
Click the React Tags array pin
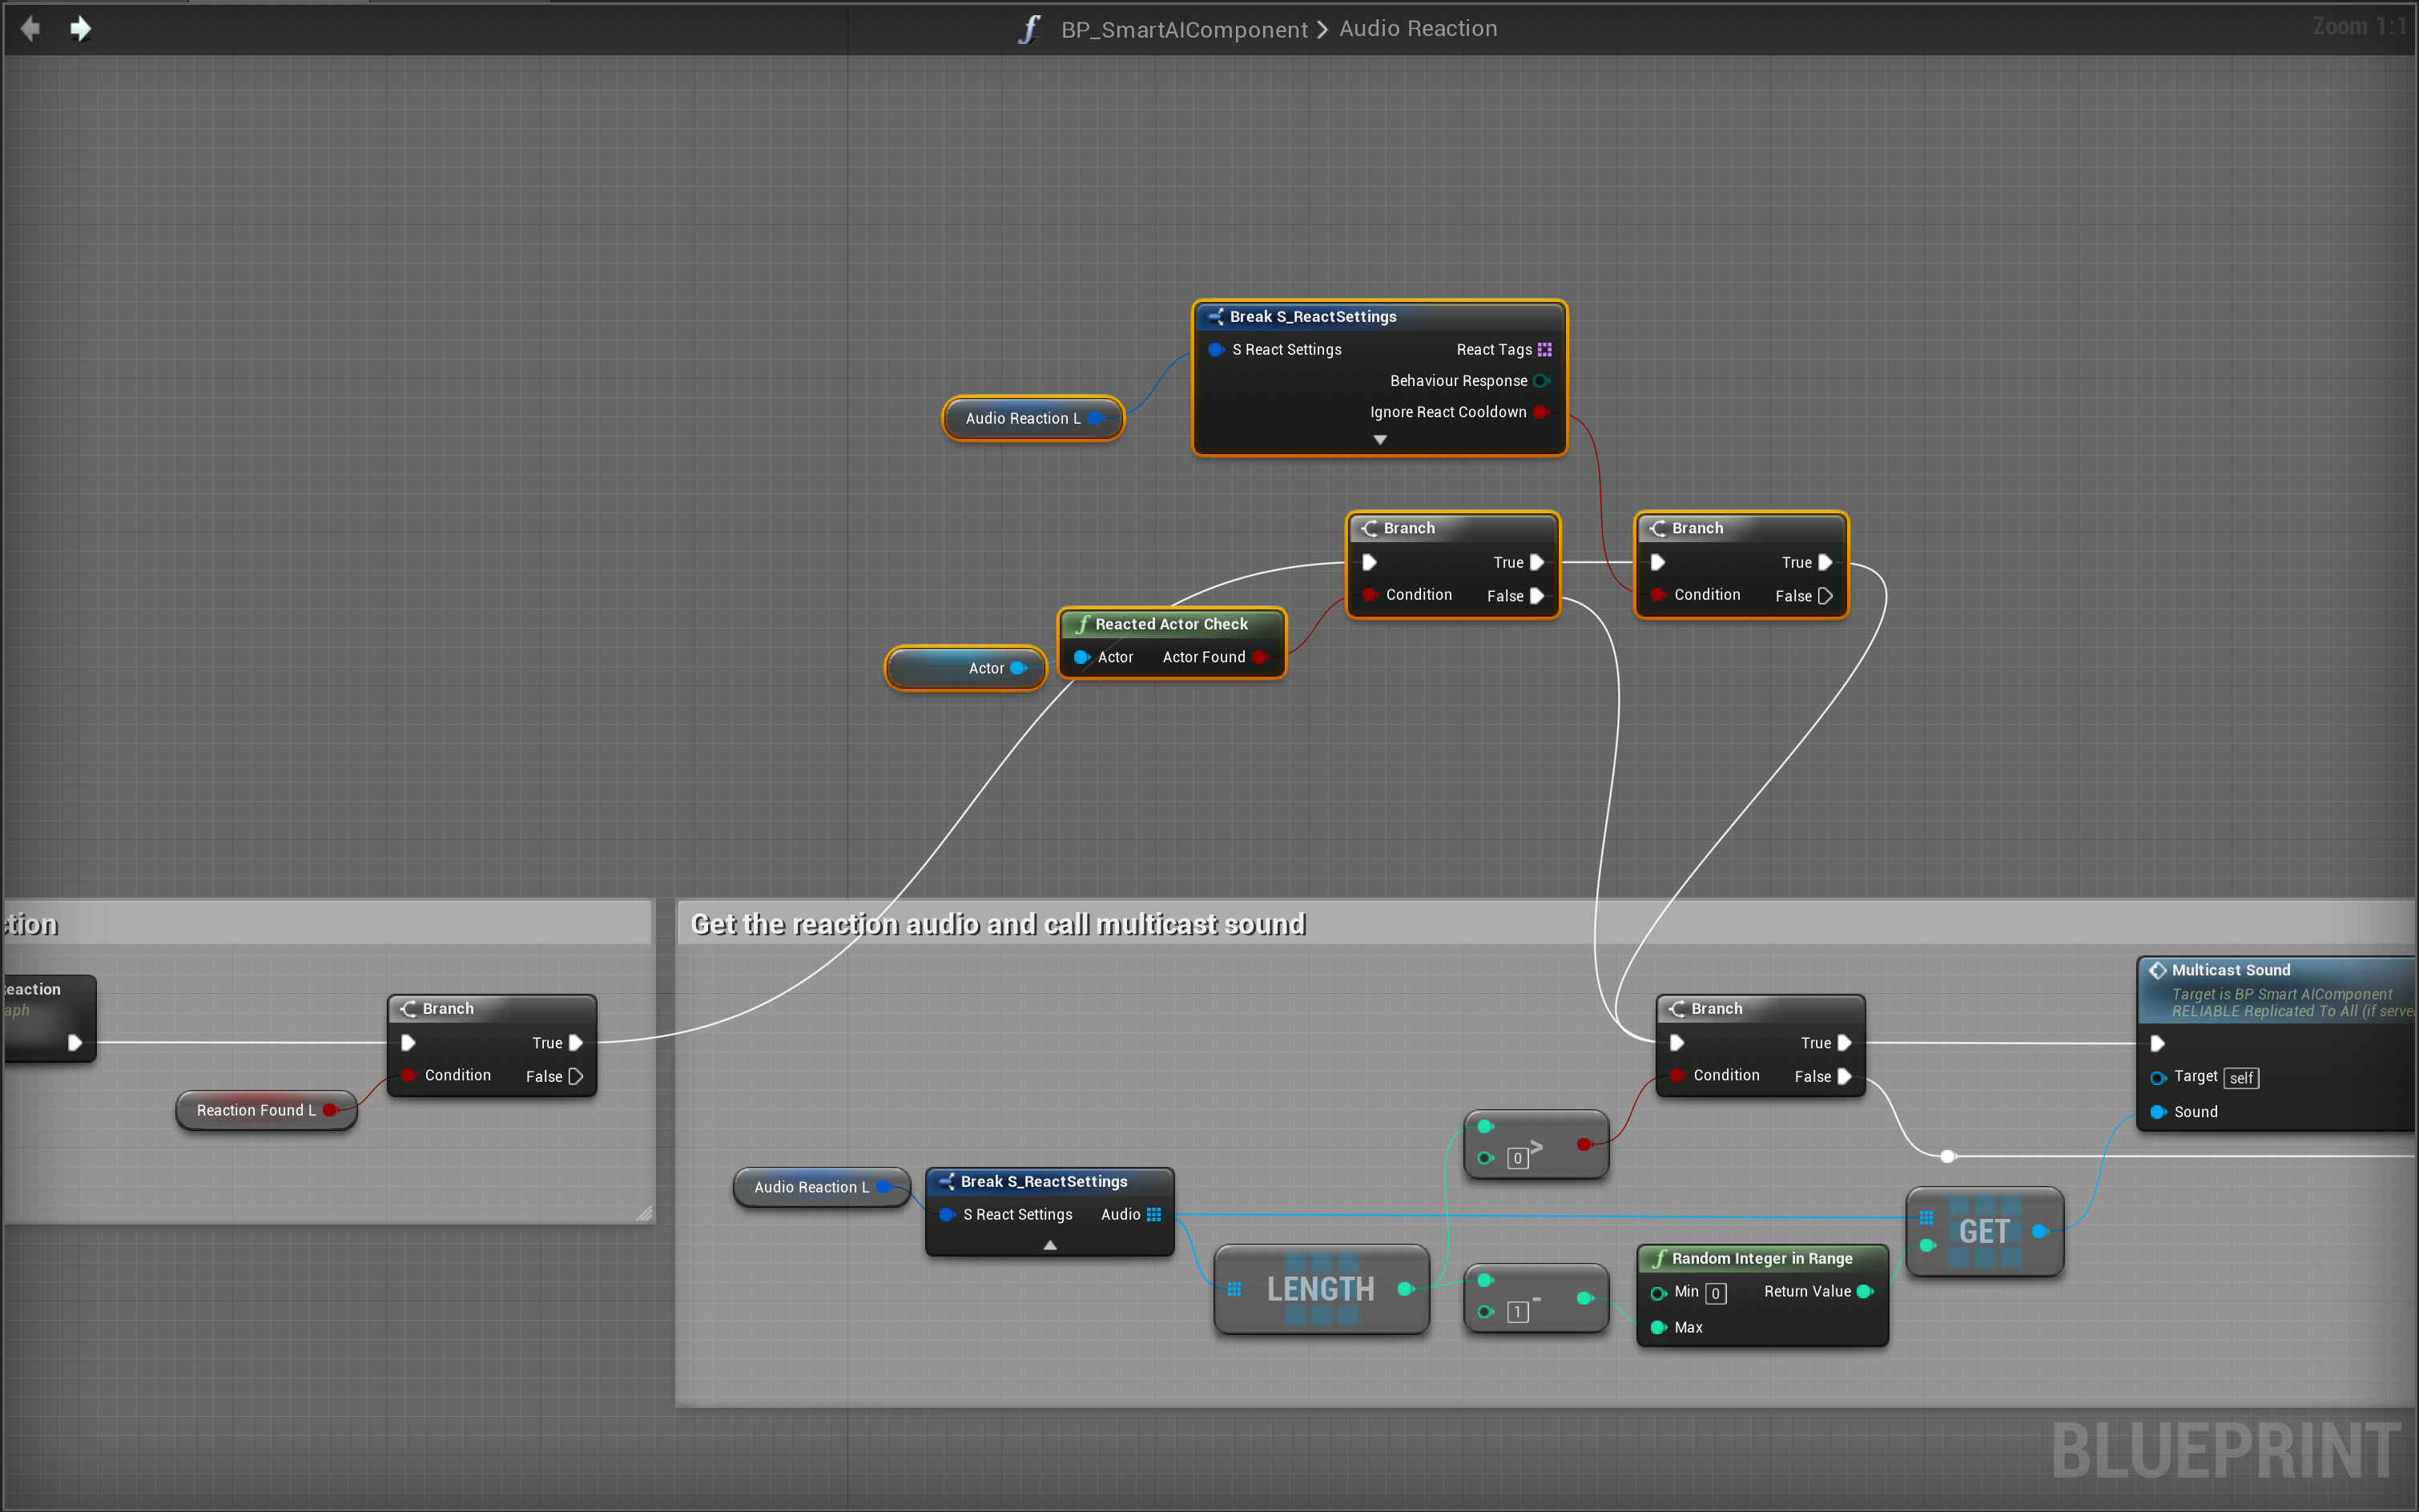pos(1544,349)
